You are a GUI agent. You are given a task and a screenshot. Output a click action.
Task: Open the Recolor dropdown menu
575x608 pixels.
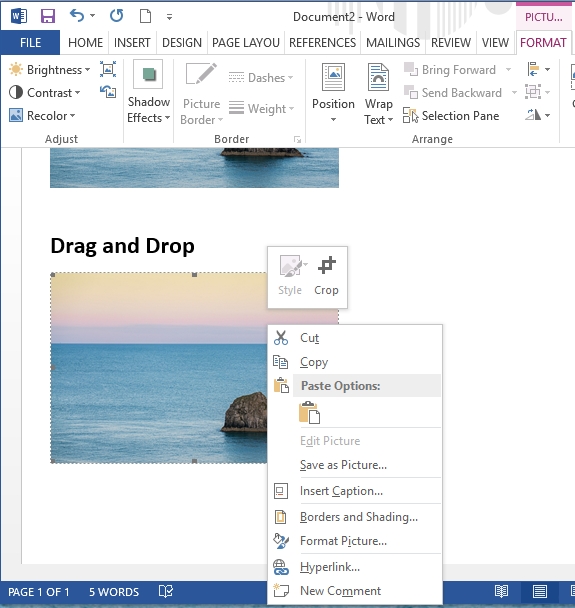(x=42, y=116)
